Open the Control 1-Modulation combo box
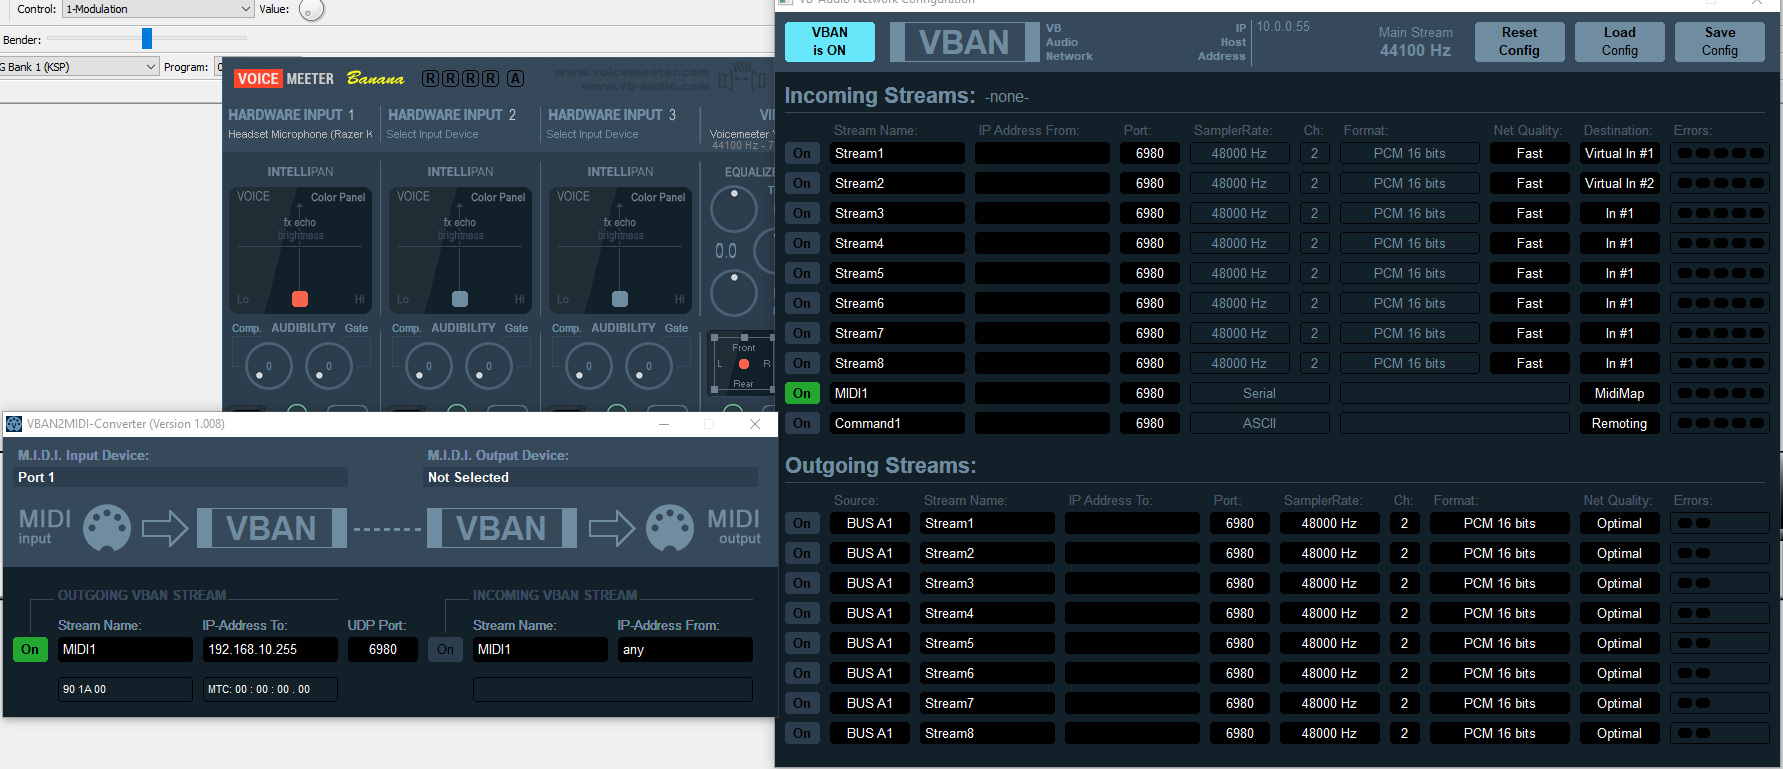Image resolution: width=1783 pixels, height=769 pixels. (x=158, y=9)
